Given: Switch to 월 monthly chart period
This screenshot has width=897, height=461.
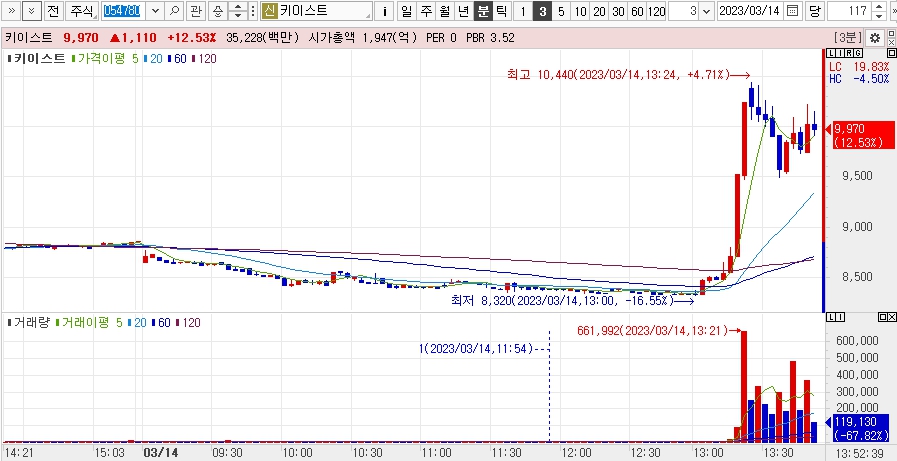Looking at the screenshot, I should [444, 10].
